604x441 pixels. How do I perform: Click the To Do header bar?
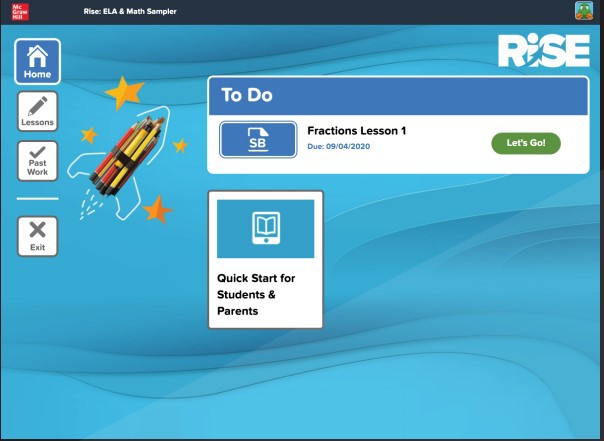[x=397, y=96]
